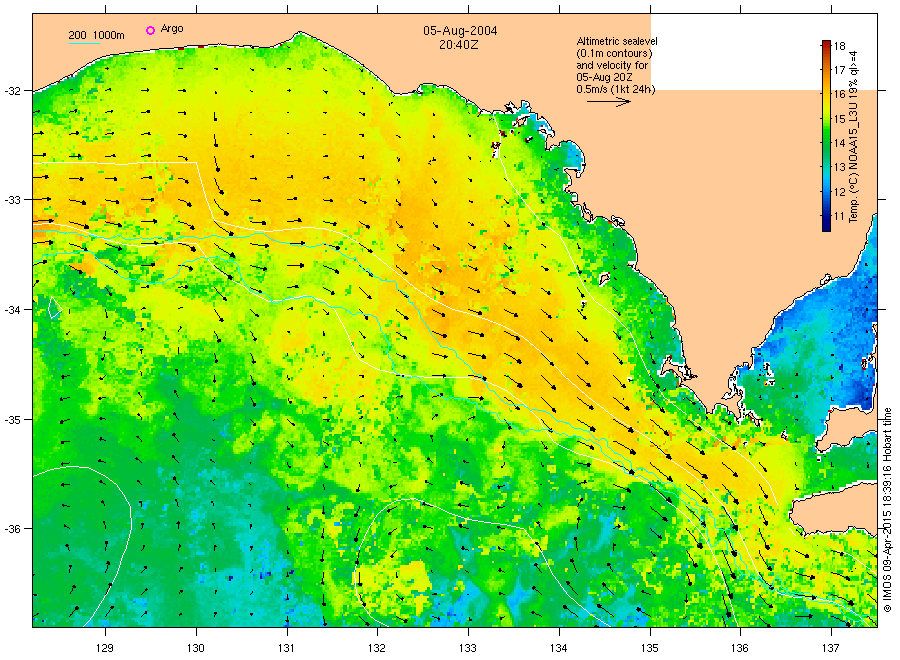Click the '132' longitude axis label

click(x=377, y=649)
